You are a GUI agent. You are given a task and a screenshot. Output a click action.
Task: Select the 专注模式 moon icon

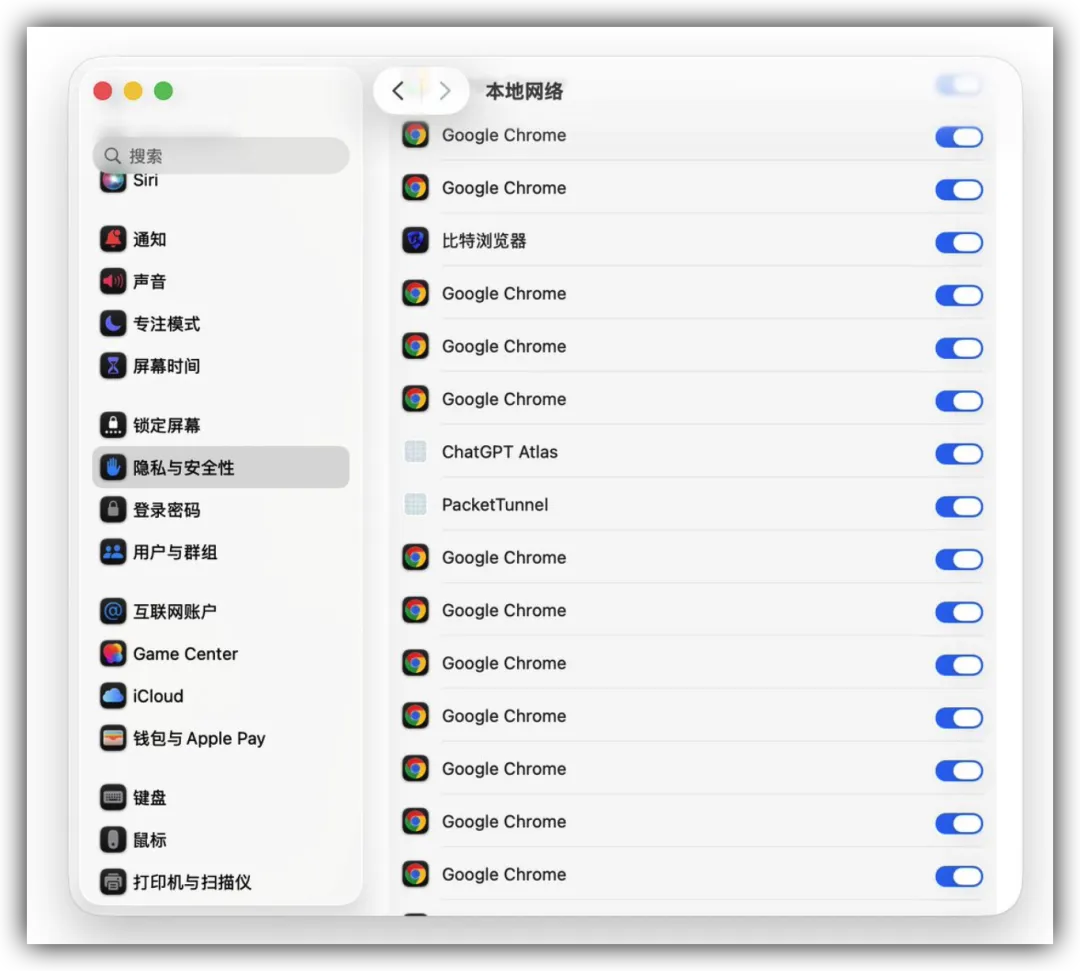point(113,324)
